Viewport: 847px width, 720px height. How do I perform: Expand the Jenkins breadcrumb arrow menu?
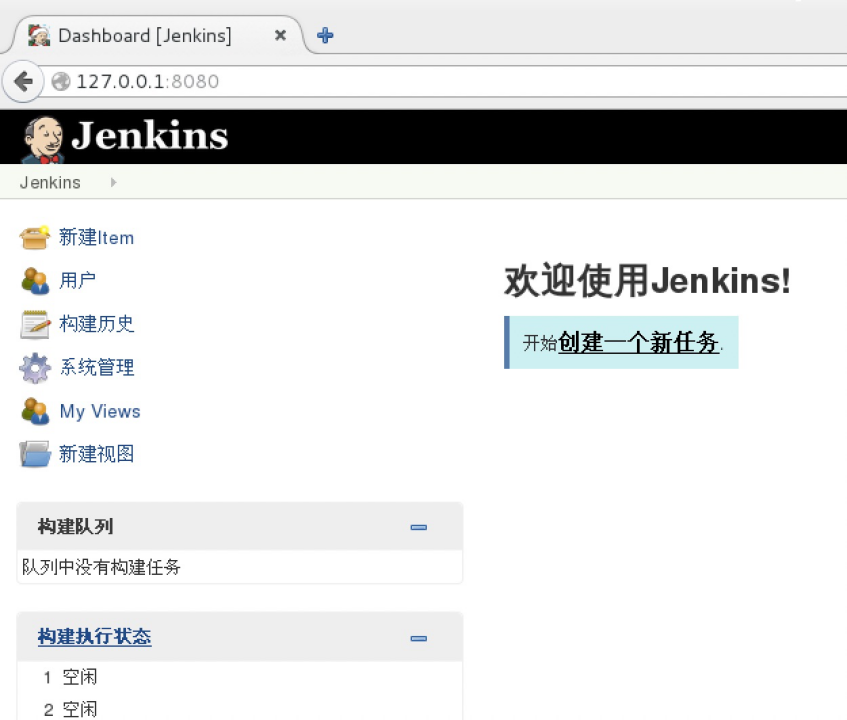click(x=113, y=183)
